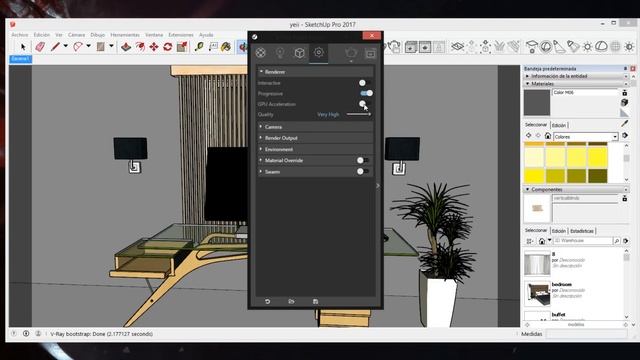
Task: Load settings from file icon
Action: (291, 302)
